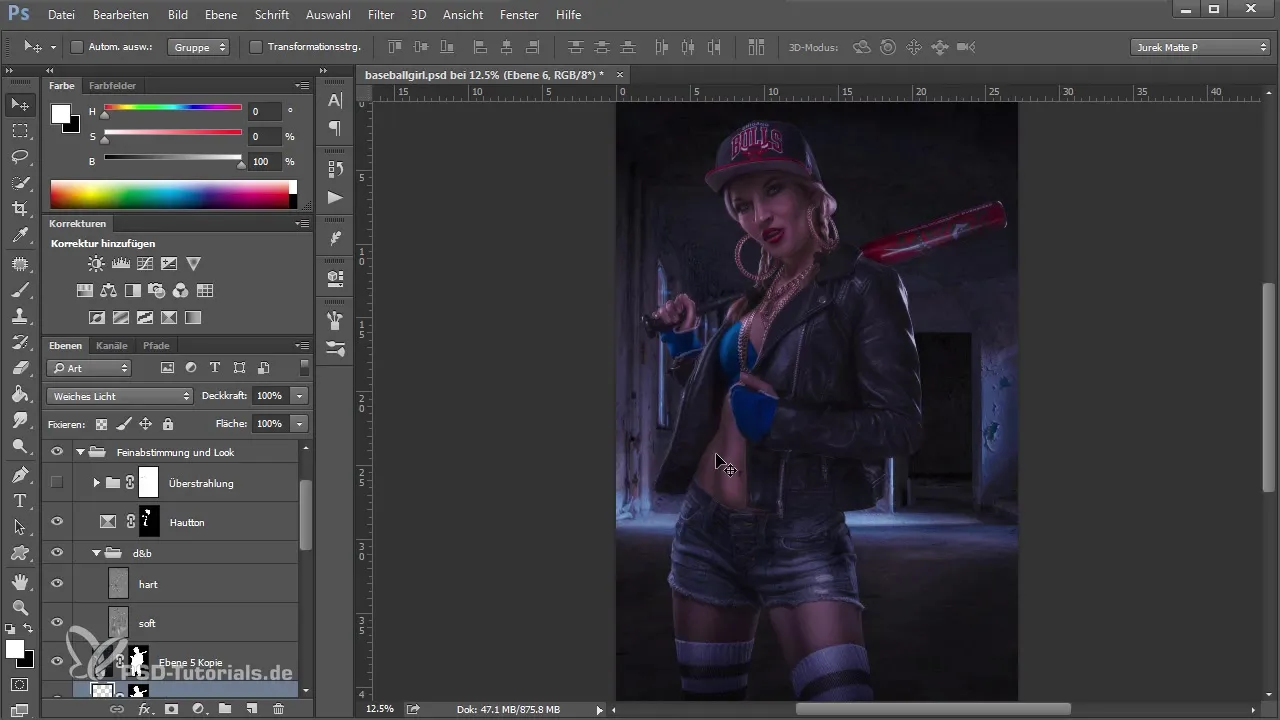Add a Levels adjustment
Screen dimensions: 1280x720
(121, 264)
